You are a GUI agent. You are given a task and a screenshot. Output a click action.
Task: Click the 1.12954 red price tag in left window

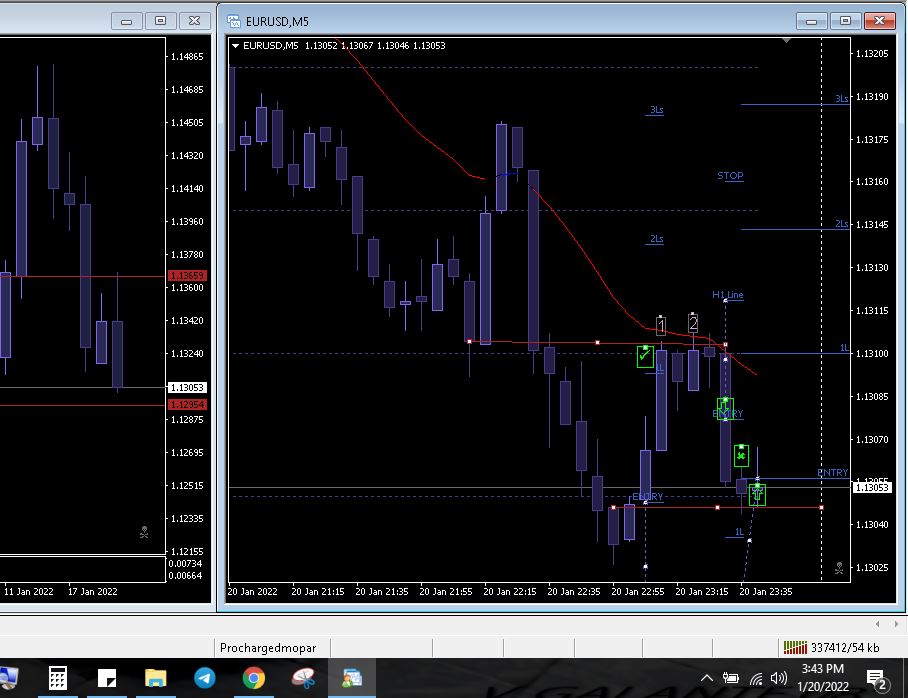[187, 404]
